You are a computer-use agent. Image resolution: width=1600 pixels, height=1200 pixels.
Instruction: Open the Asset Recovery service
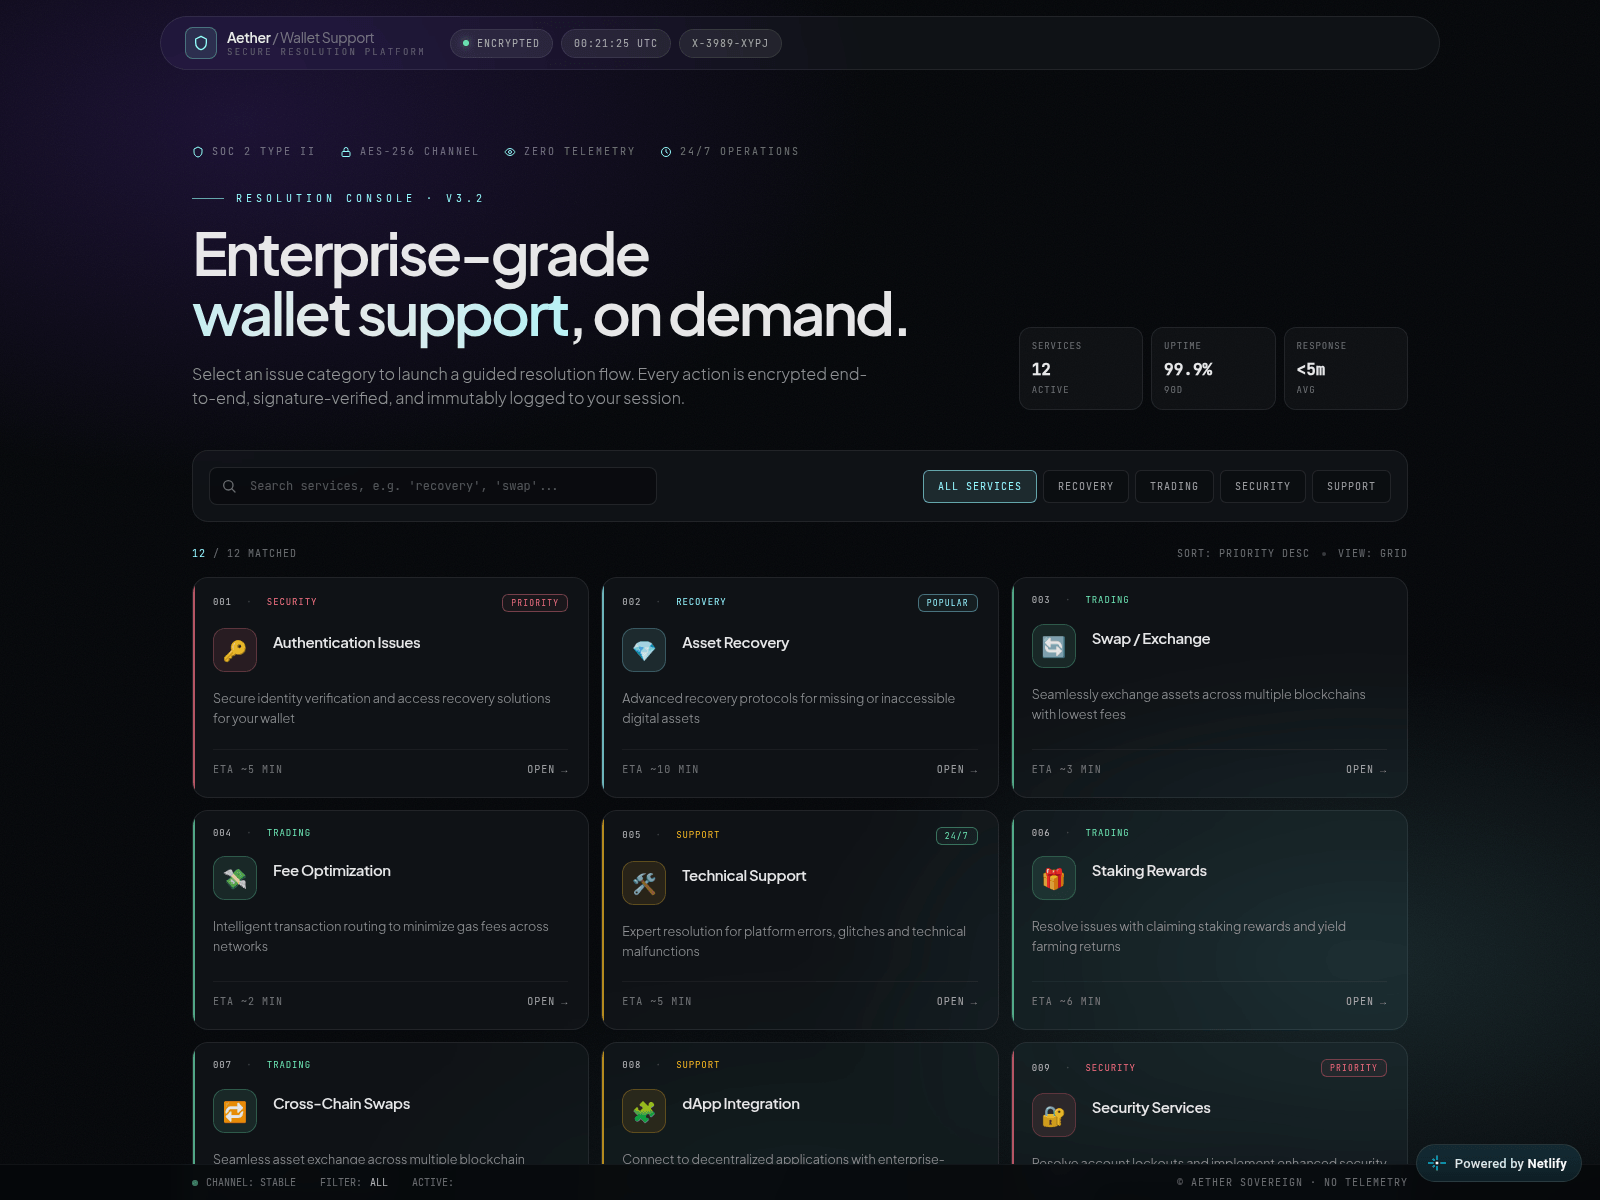(x=957, y=769)
